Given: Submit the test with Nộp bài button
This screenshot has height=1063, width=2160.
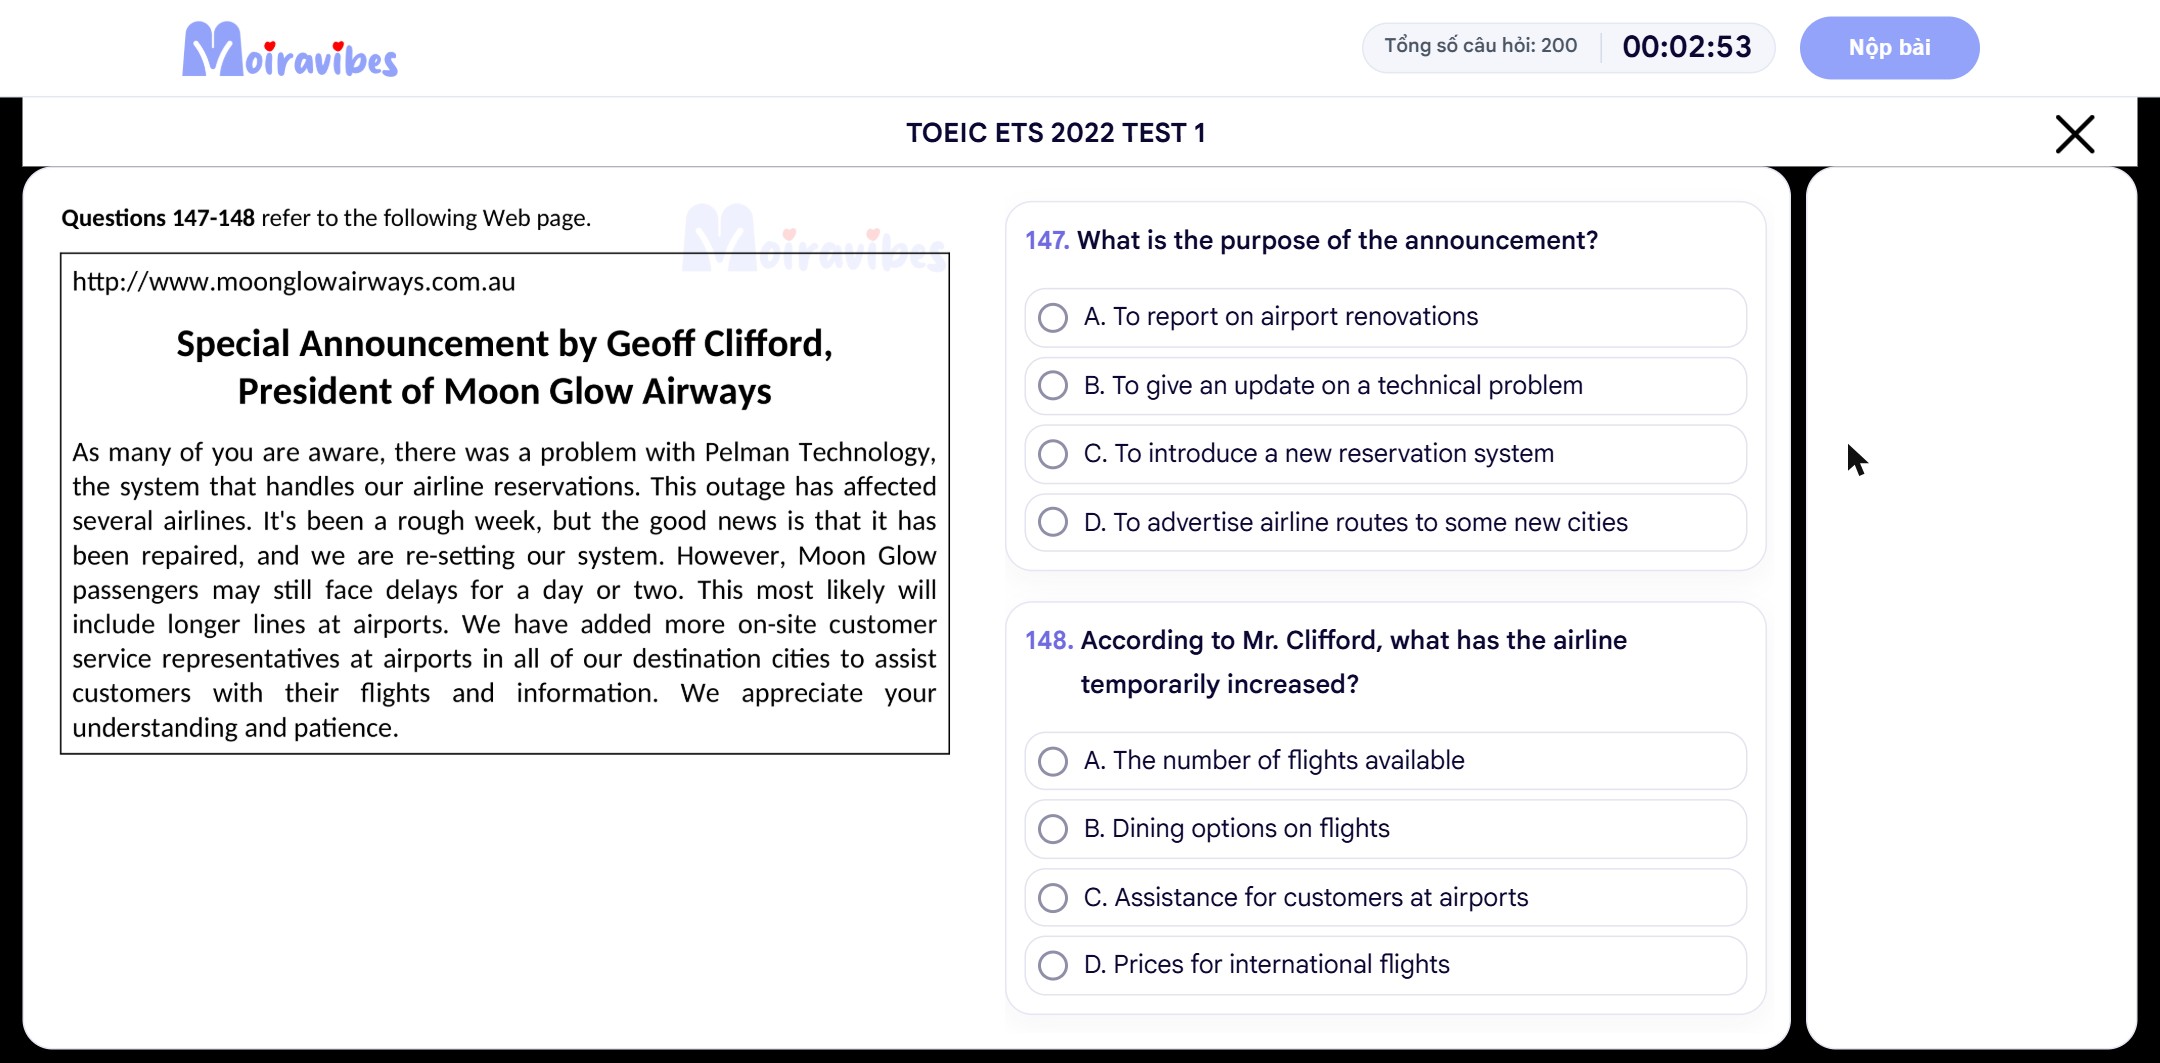Looking at the screenshot, I should [x=1889, y=47].
